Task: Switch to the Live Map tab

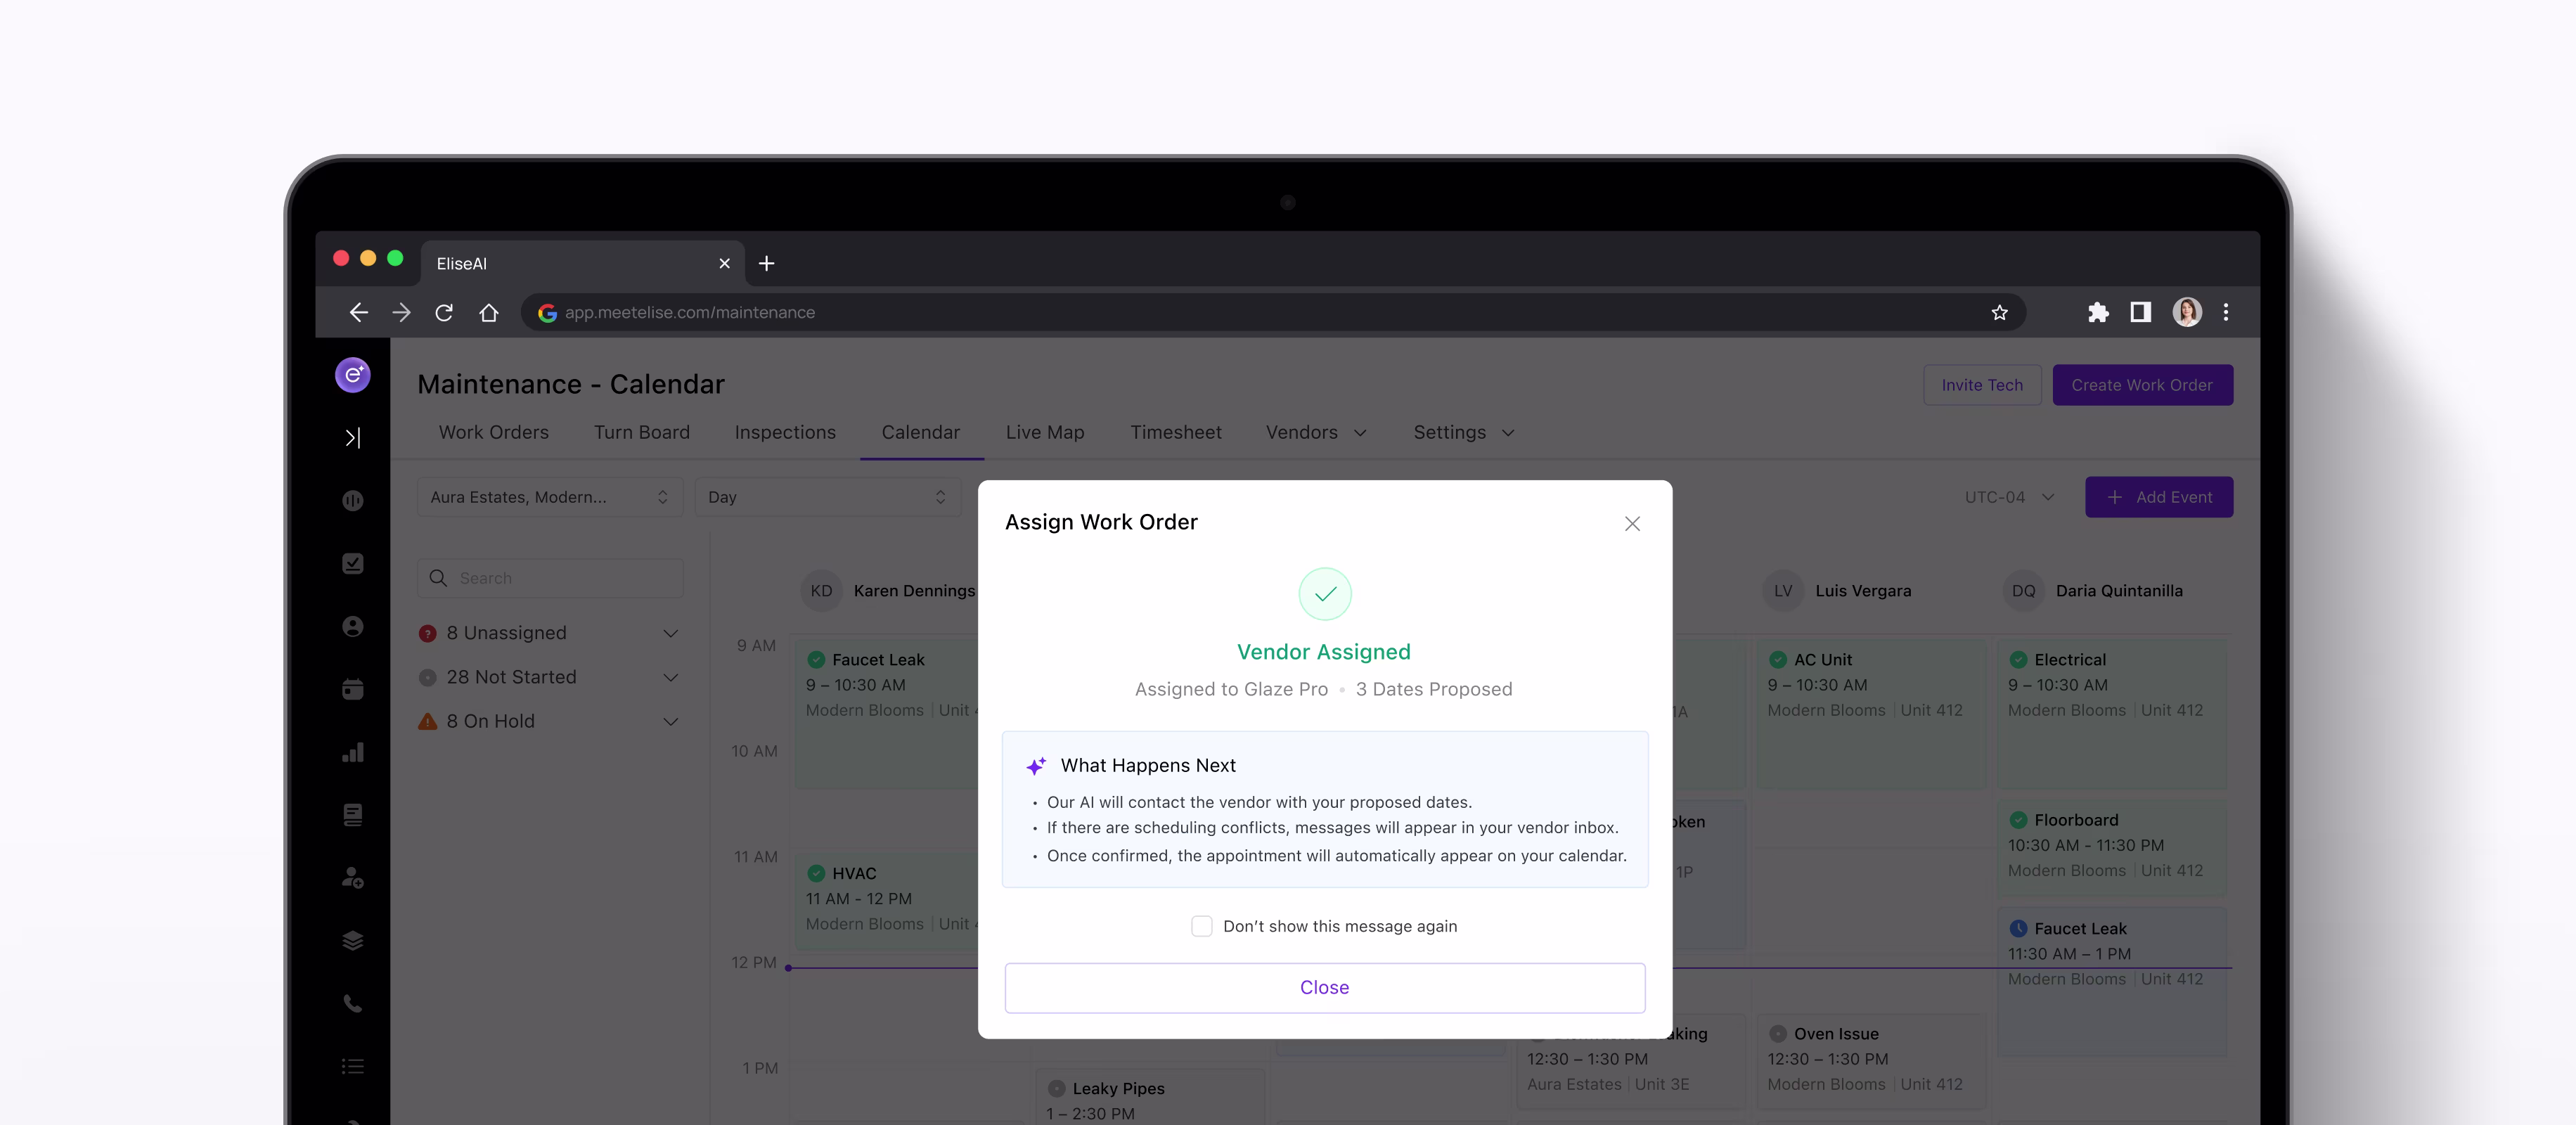Action: click(x=1045, y=433)
